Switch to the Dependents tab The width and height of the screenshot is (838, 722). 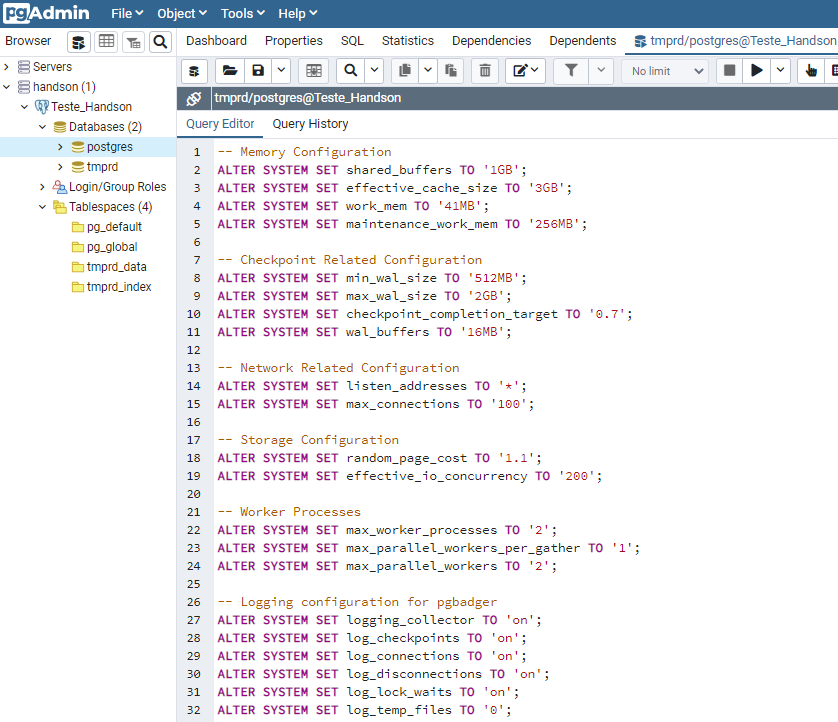583,41
